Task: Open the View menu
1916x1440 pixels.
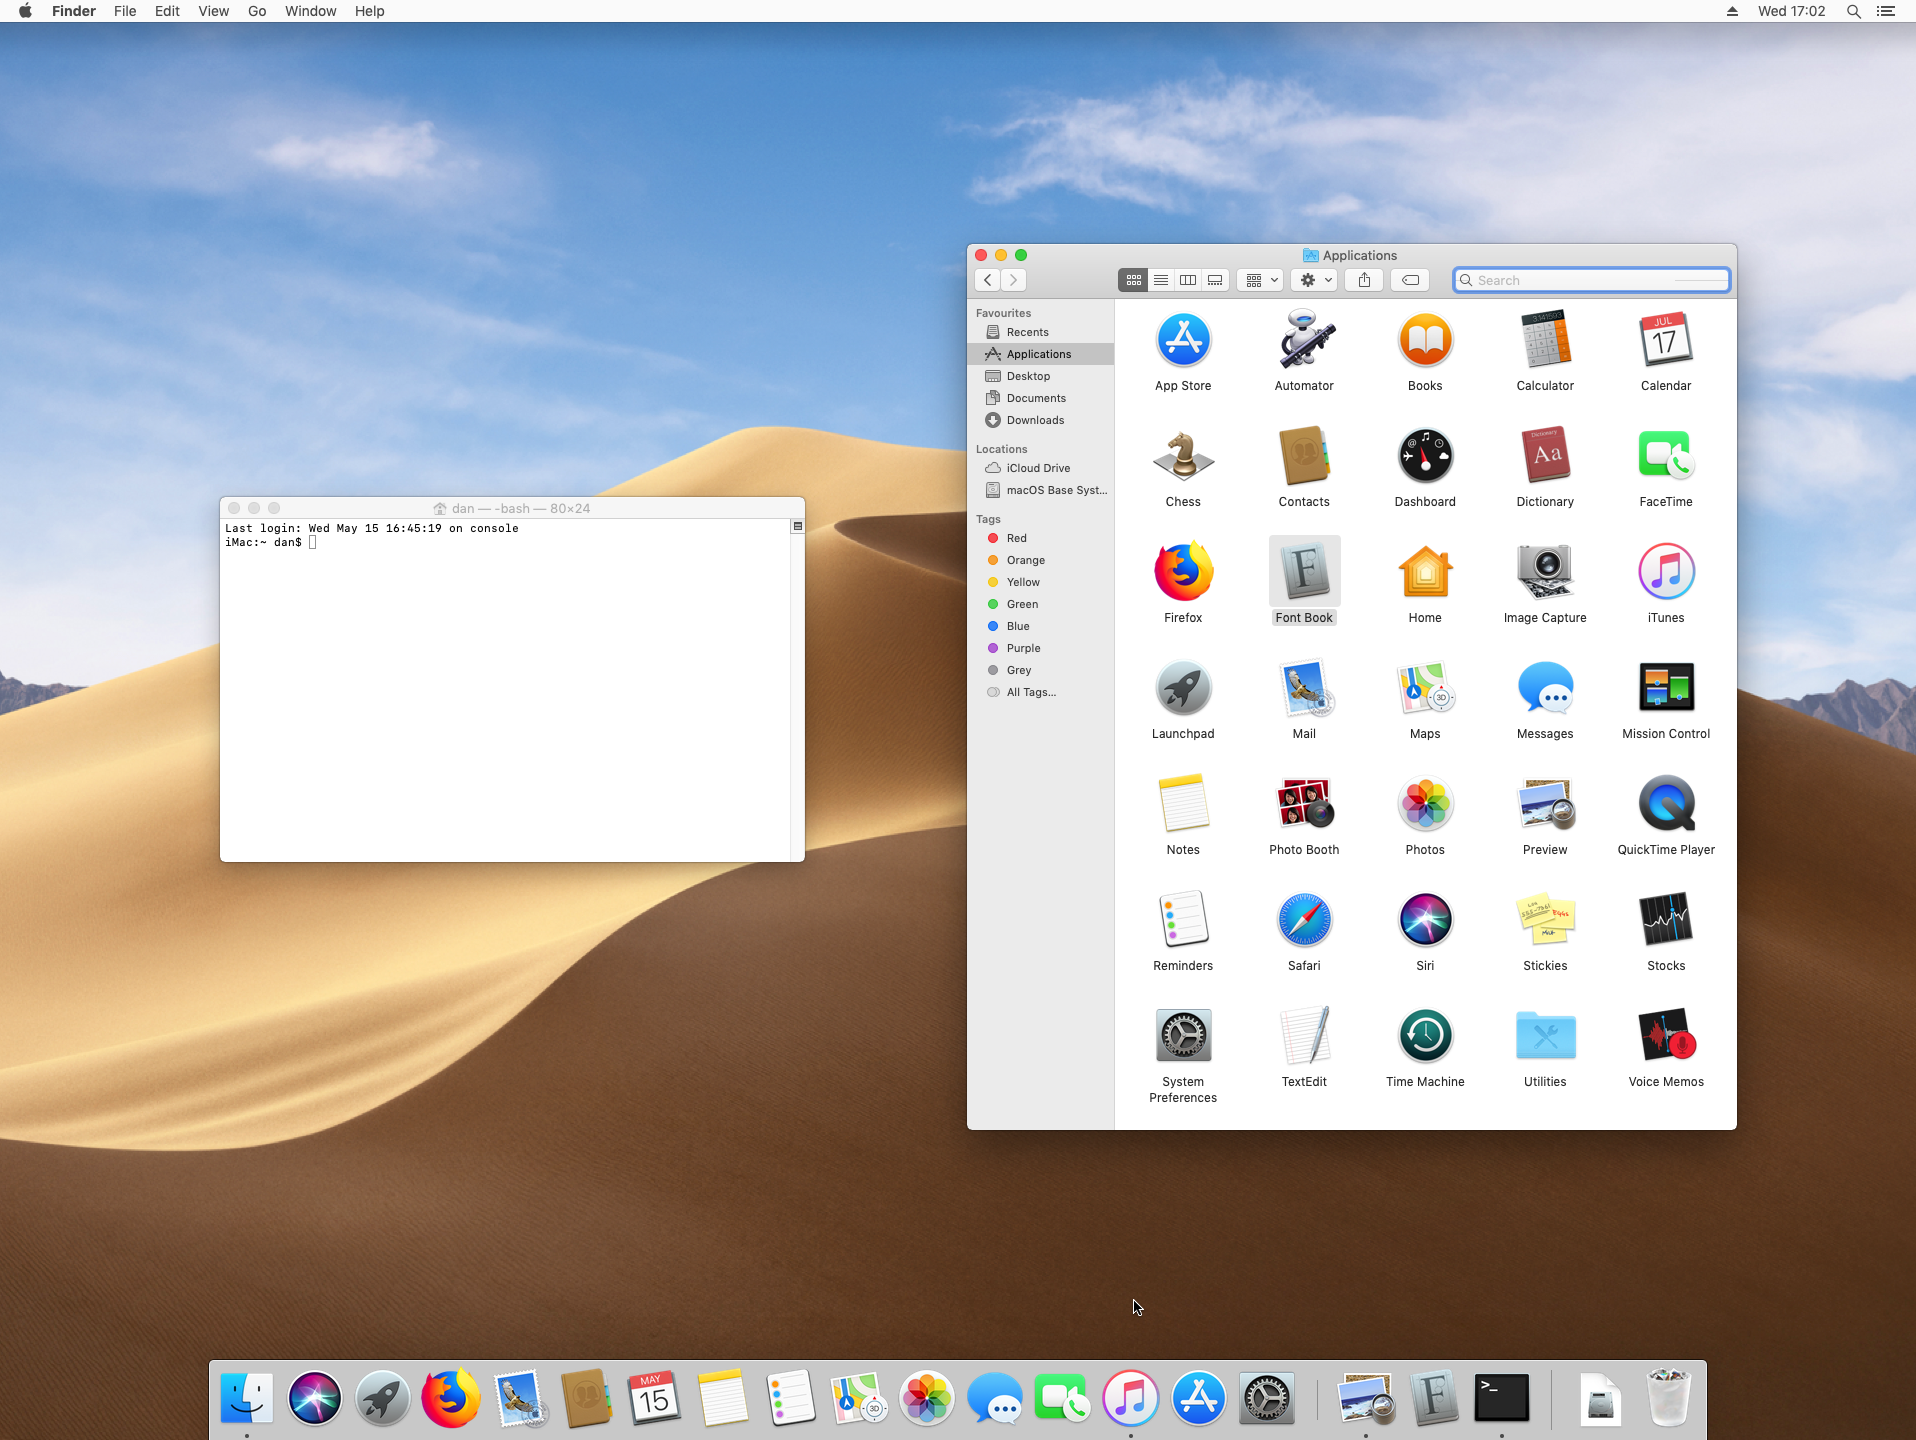Action: tap(213, 11)
